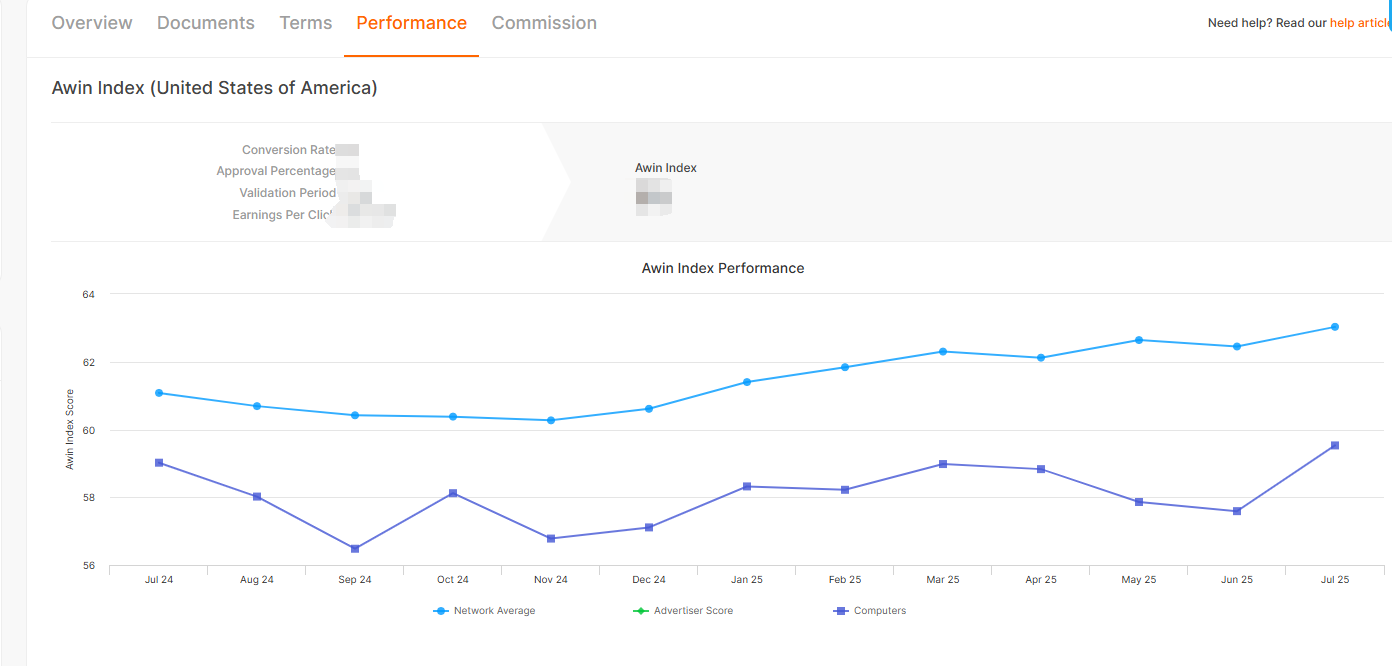Click Network Average data point for Apr 25

pyautogui.click(x=1041, y=358)
